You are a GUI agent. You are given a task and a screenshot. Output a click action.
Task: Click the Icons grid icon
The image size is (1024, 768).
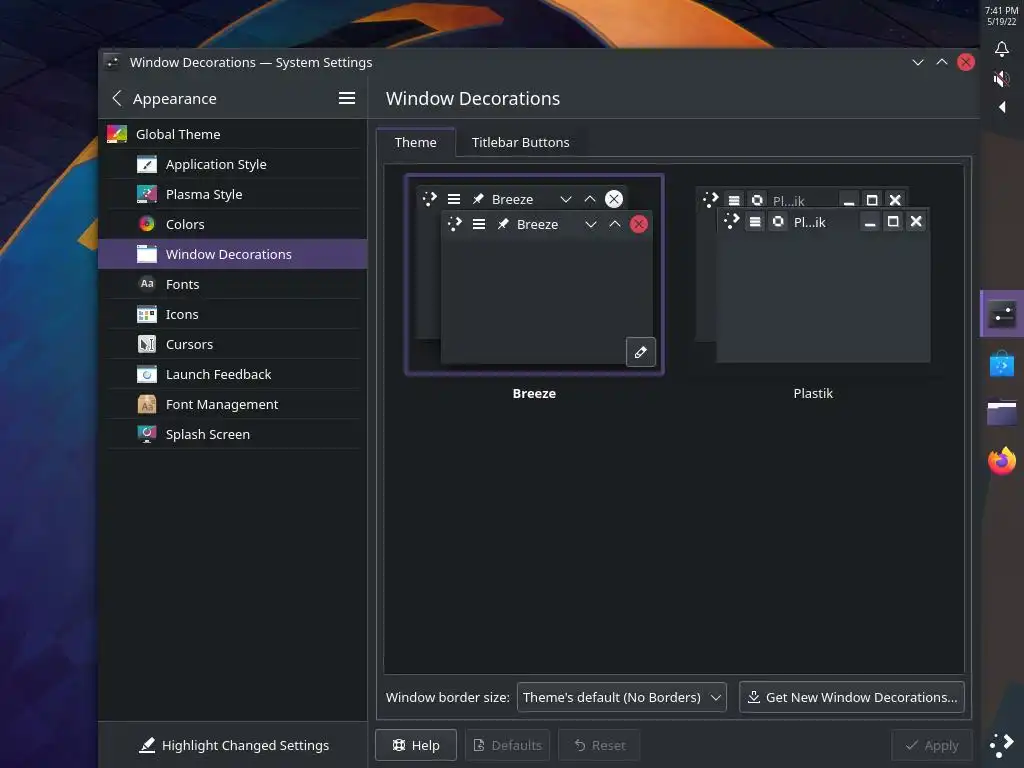(147, 315)
